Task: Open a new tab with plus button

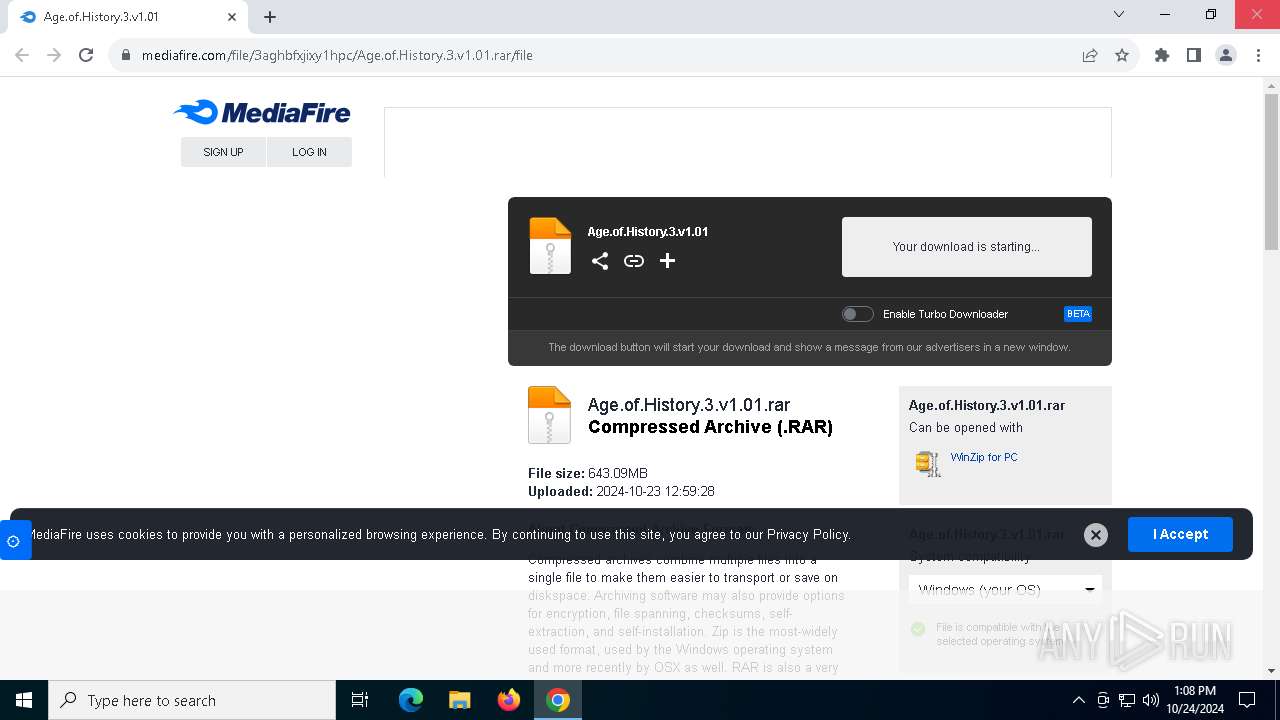Action: (x=270, y=17)
